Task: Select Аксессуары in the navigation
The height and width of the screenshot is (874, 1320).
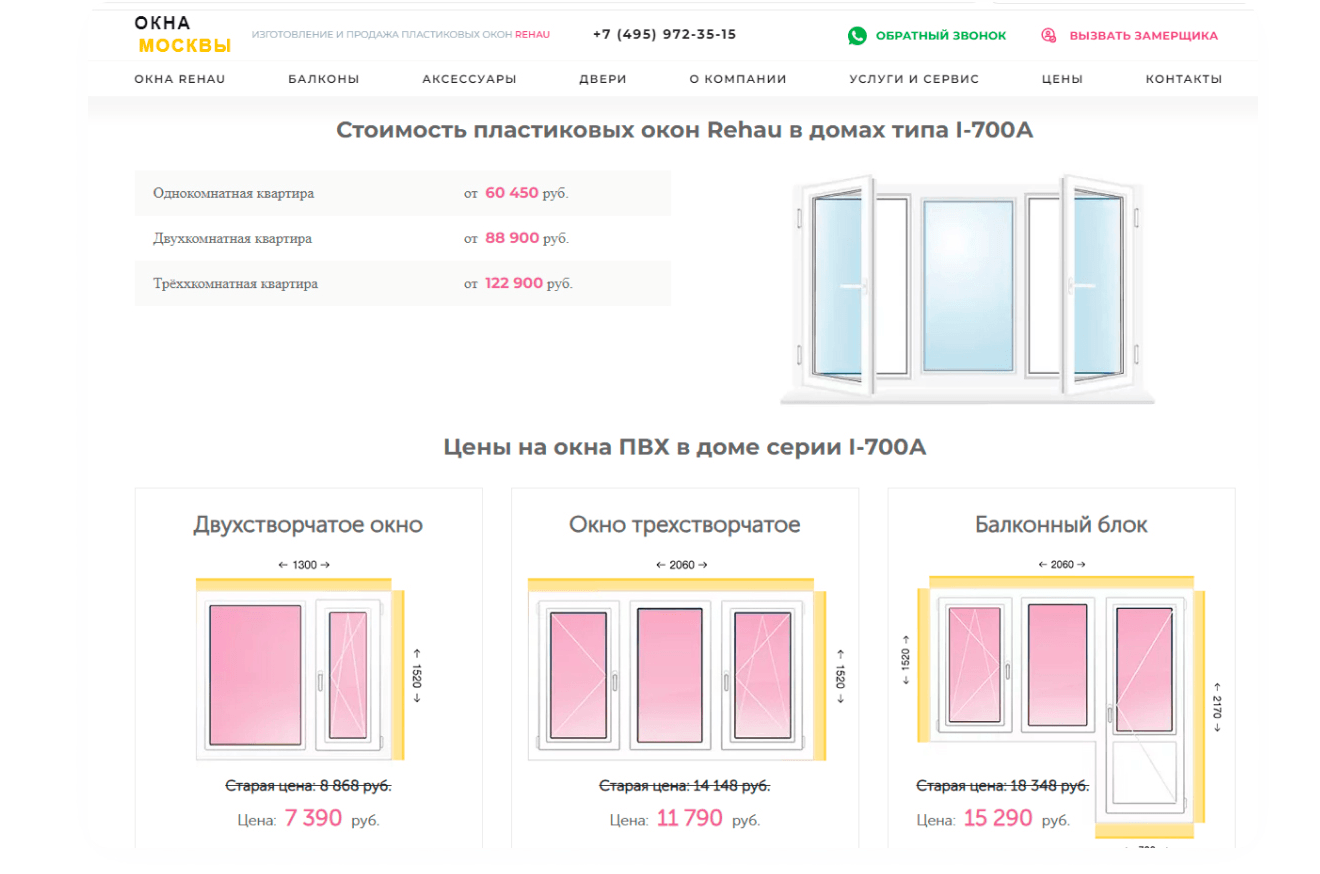Action: tap(469, 79)
